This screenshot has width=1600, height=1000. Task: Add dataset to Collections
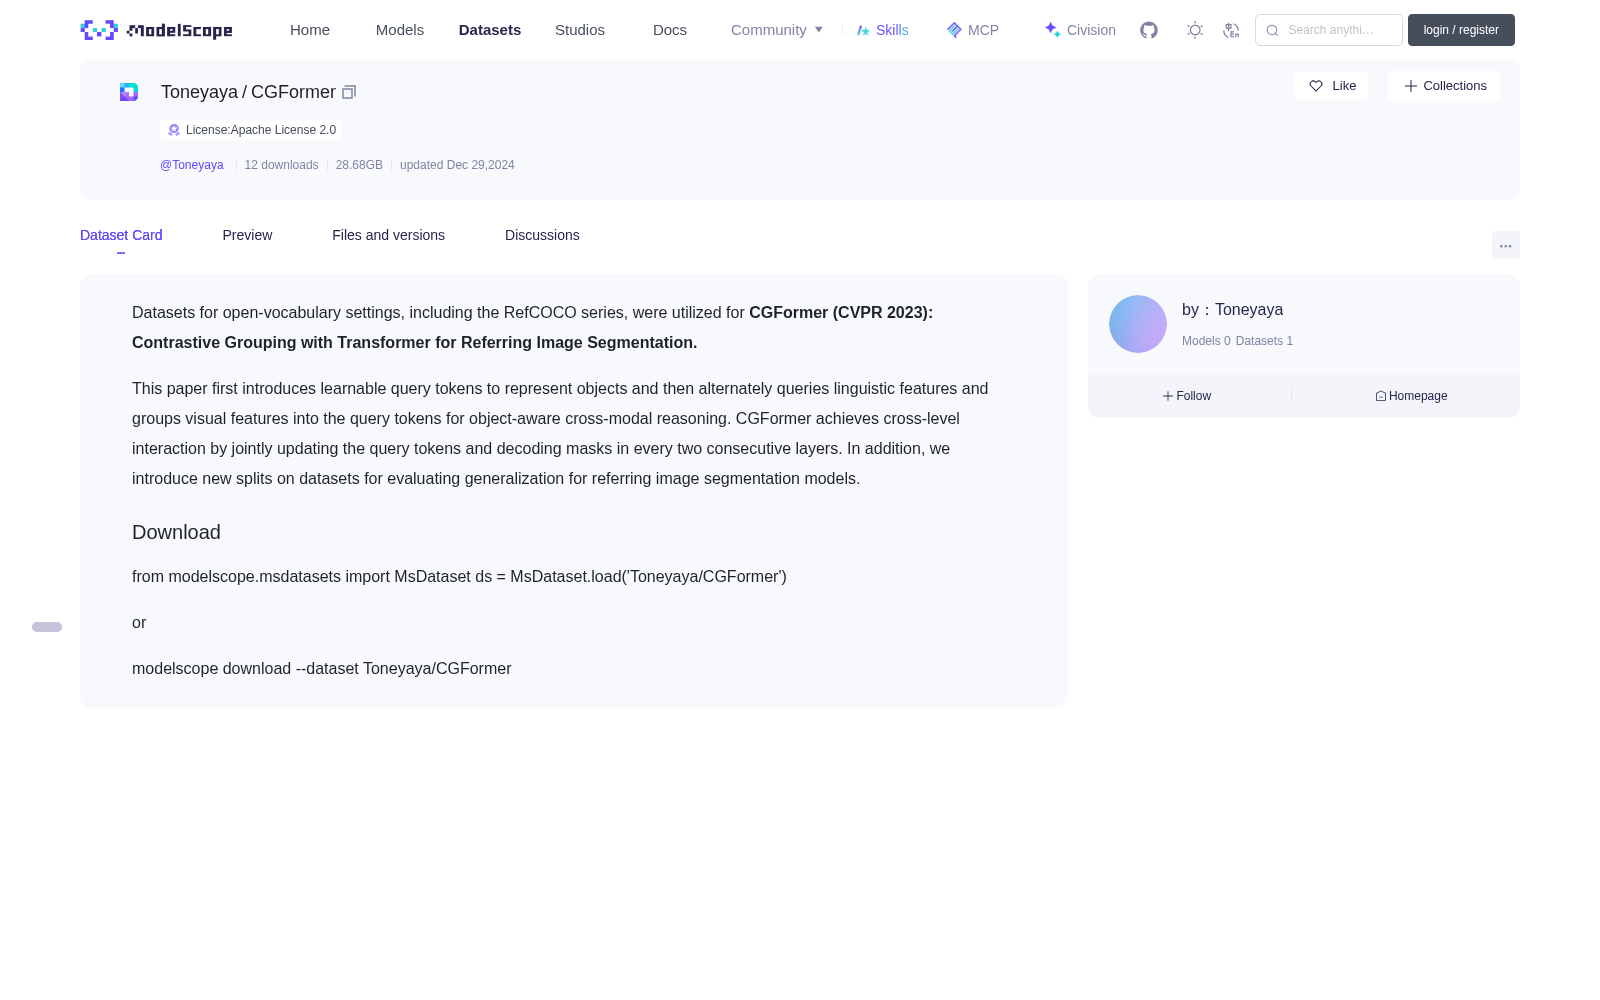pos(1444,86)
